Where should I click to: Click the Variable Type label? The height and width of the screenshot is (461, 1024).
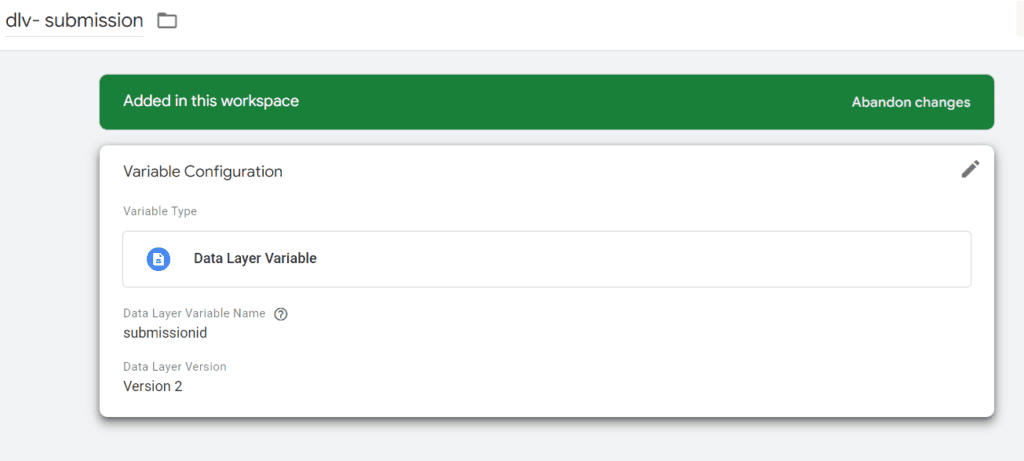(x=160, y=212)
